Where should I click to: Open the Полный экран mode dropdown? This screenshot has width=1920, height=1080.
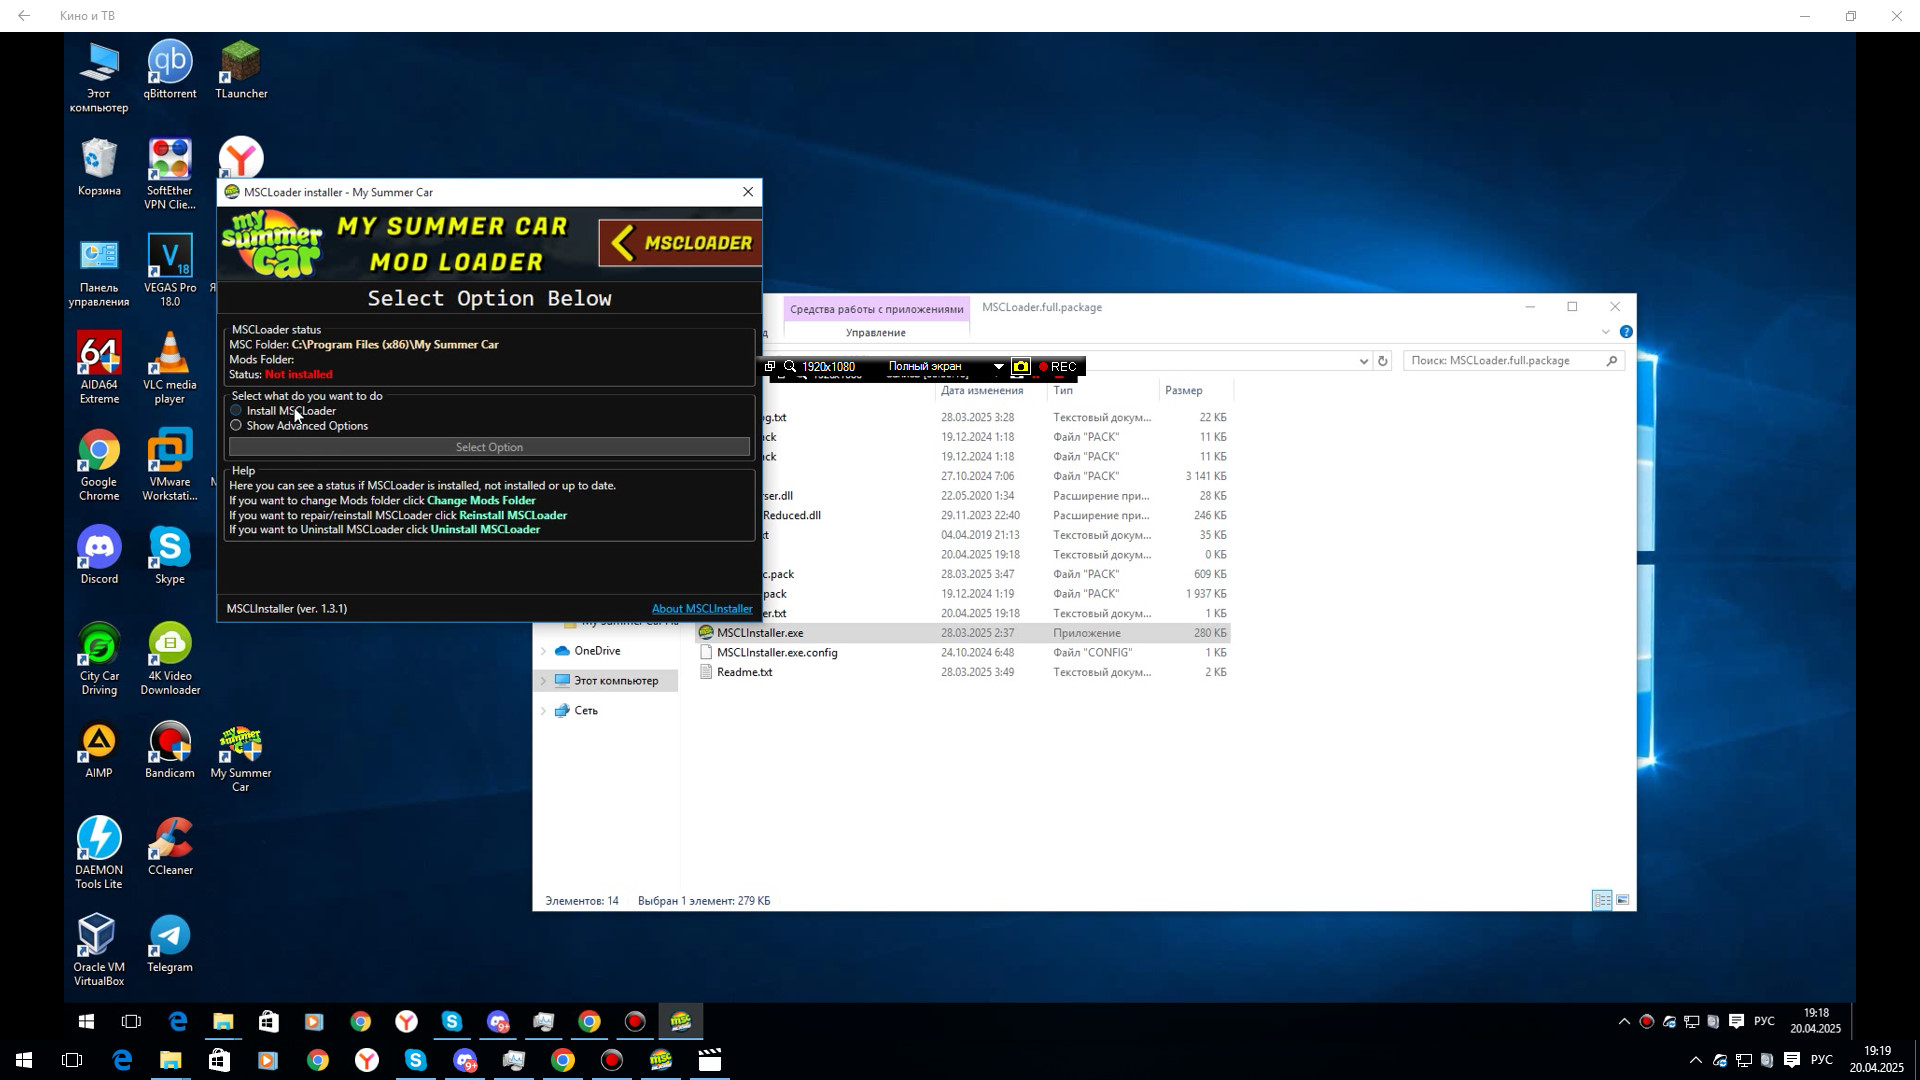pyautogui.click(x=997, y=367)
